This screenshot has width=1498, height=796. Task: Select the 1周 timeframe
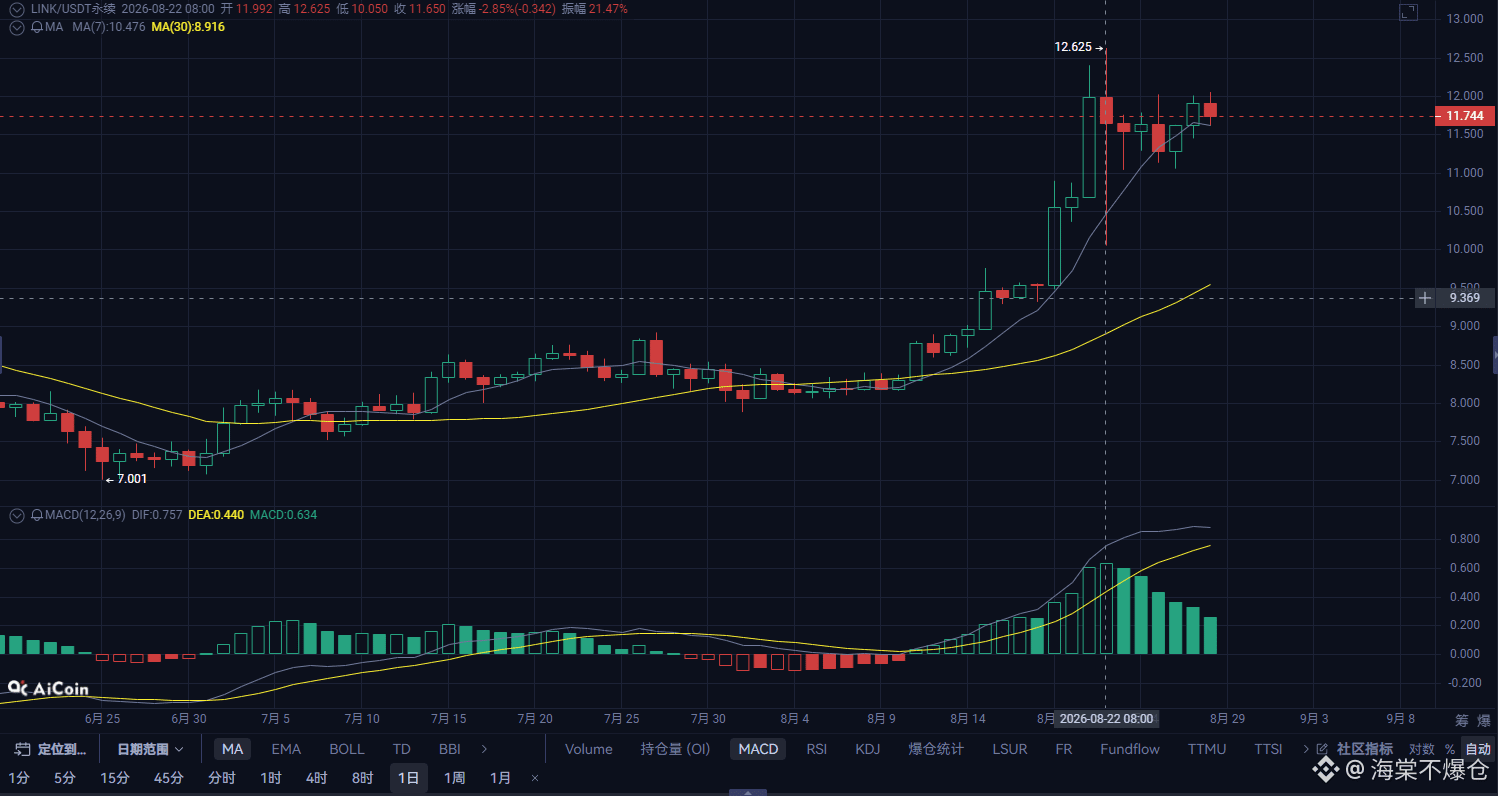coord(454,778)
